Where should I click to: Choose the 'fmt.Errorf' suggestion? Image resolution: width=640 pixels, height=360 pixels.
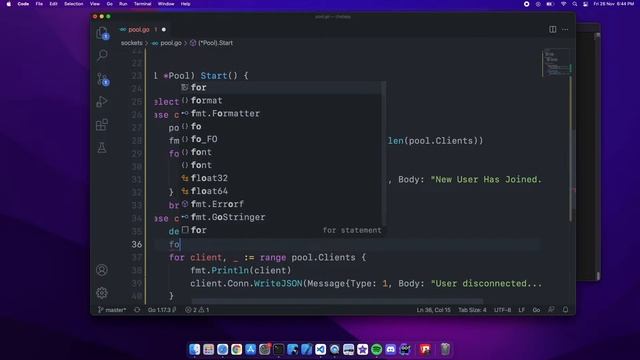click(282, 204)
